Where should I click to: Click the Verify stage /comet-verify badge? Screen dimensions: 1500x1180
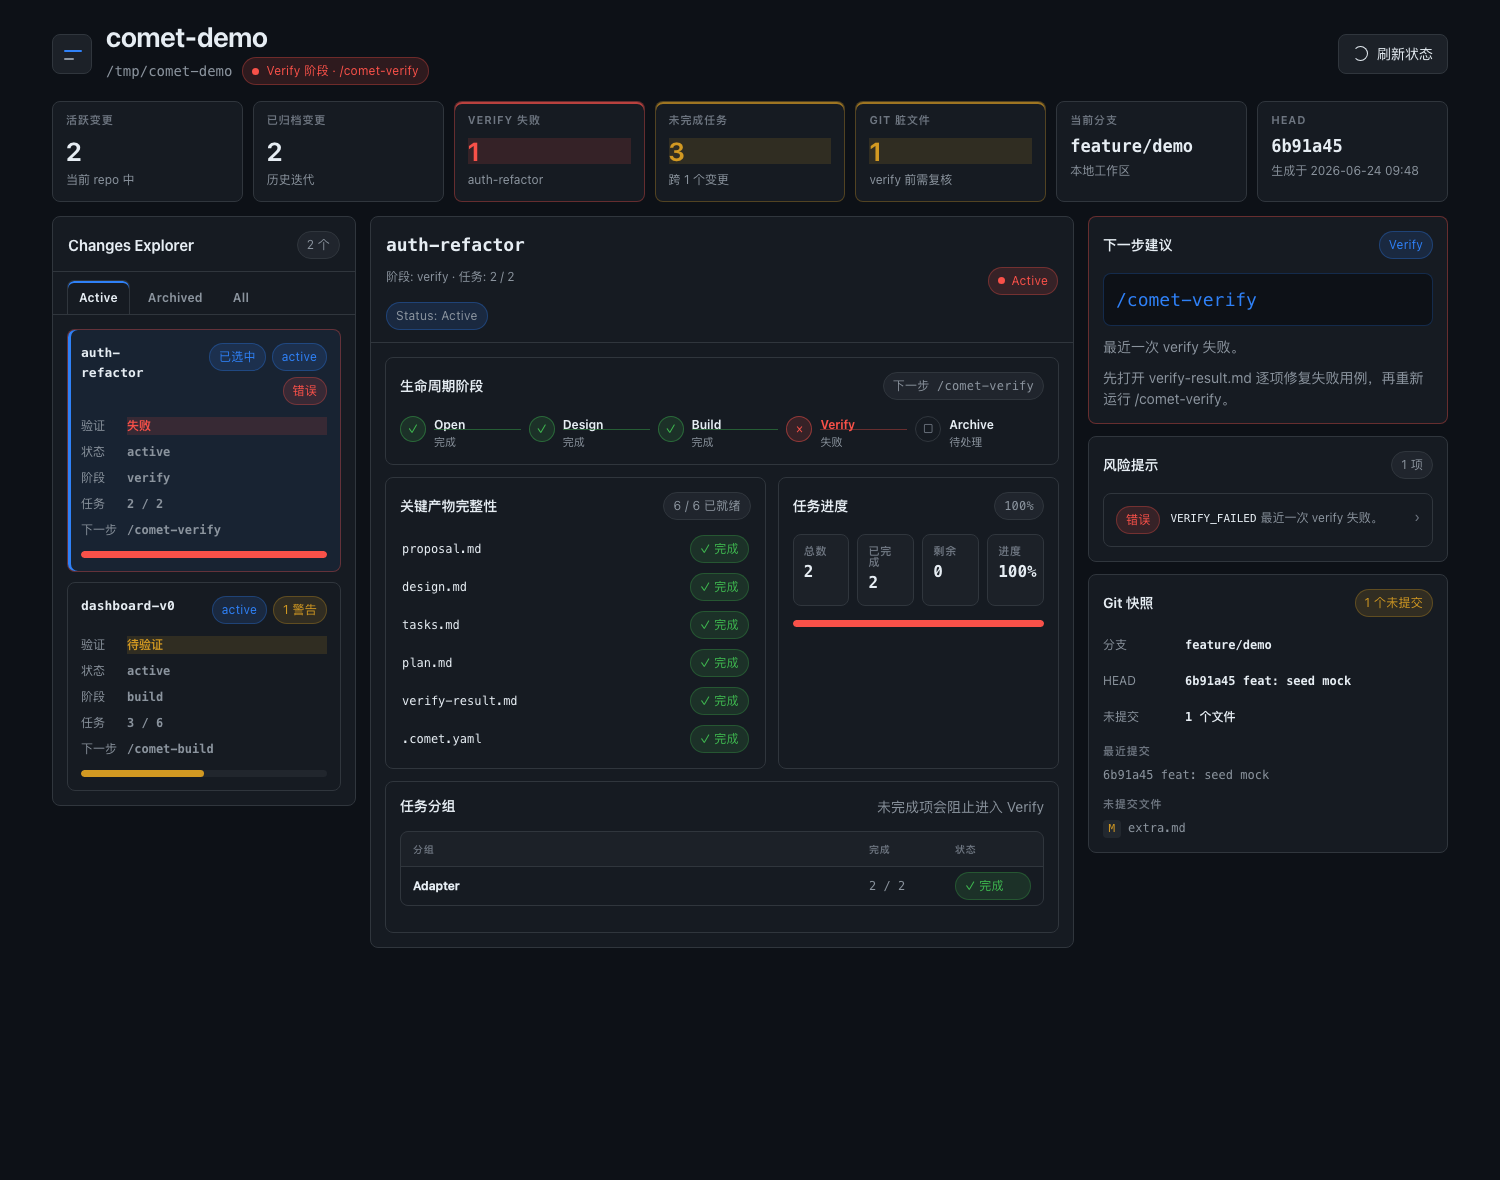click(x=335, y=71)
